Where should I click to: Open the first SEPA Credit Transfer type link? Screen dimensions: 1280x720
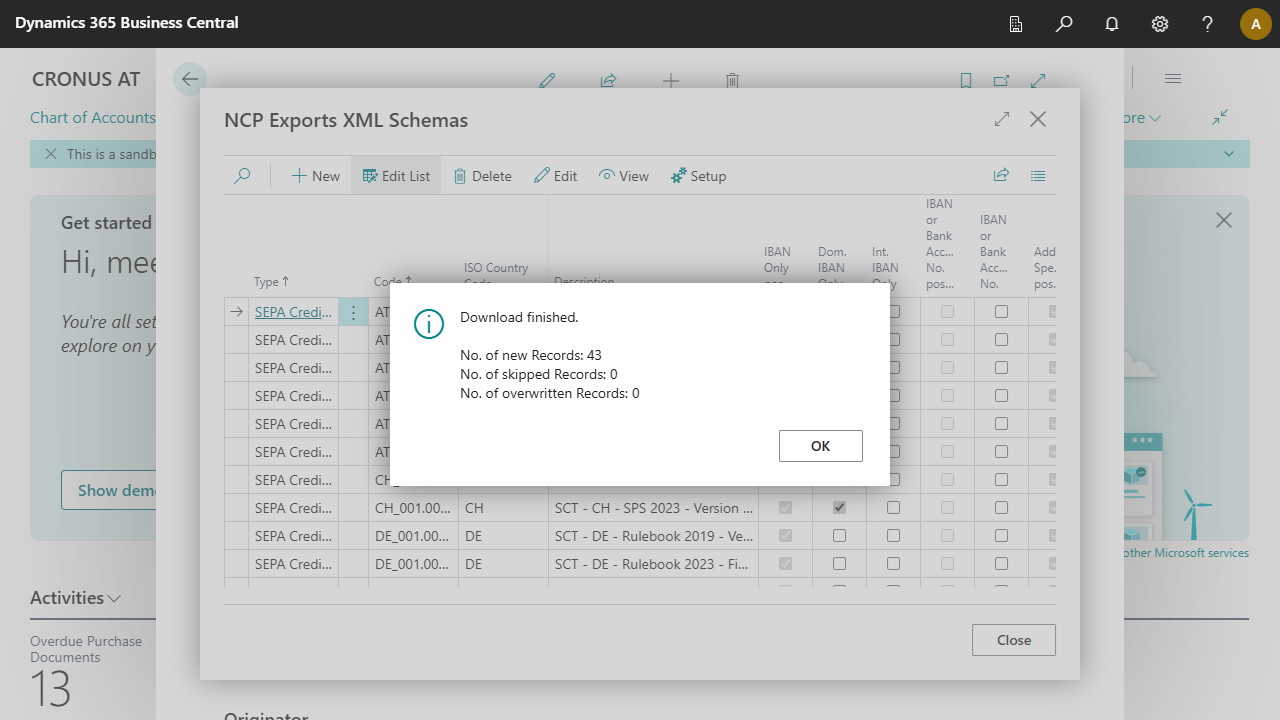coord(293,312)
